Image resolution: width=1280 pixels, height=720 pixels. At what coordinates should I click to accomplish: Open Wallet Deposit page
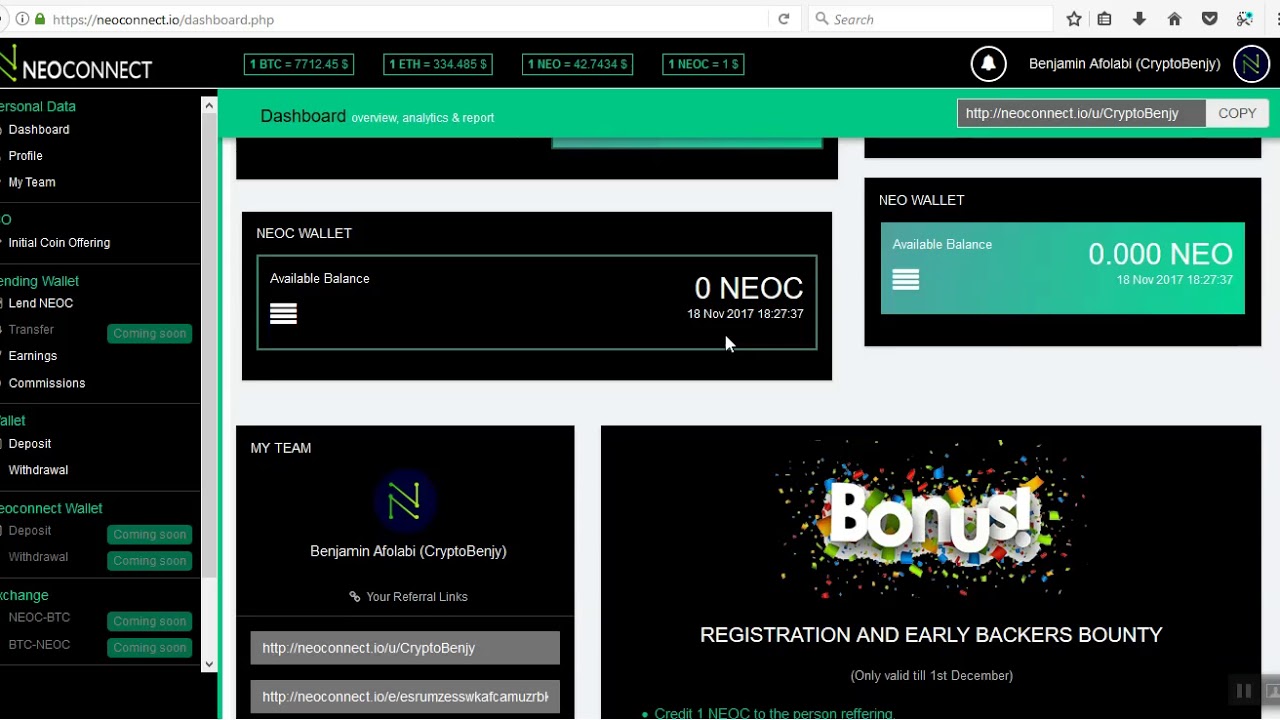(x=30, y=444)
